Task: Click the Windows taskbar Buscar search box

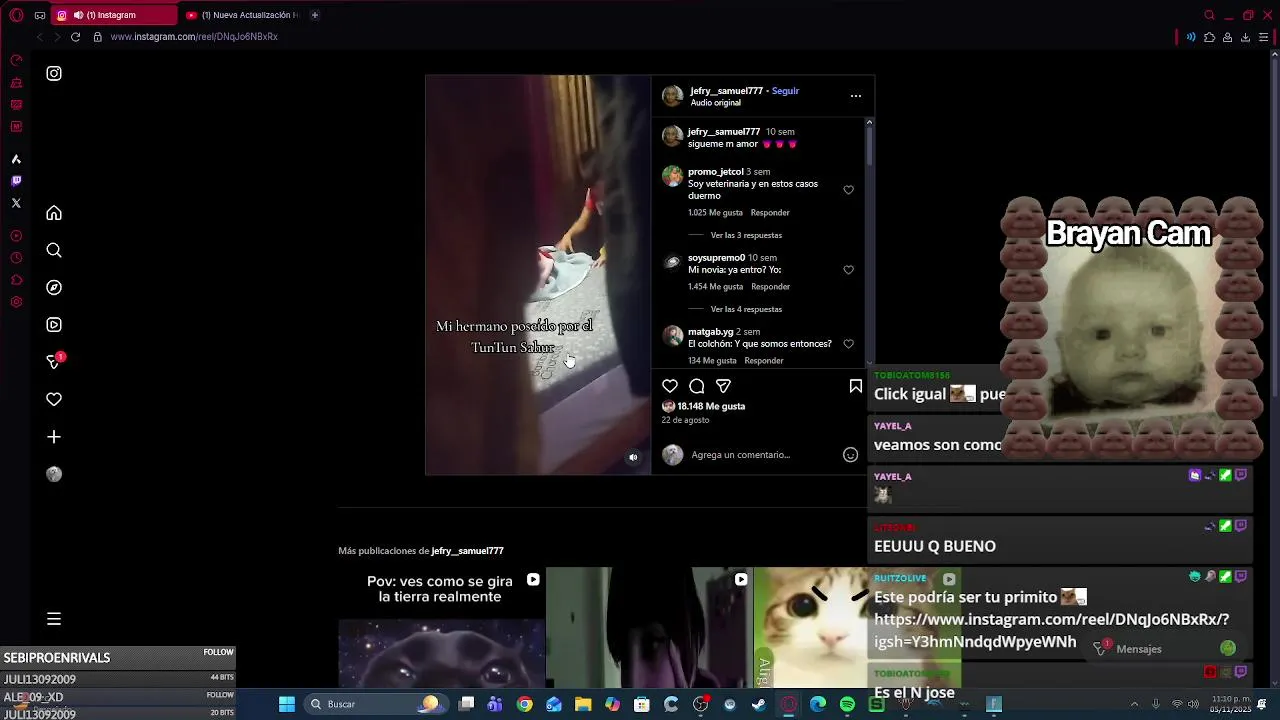Action: [374, 704]
